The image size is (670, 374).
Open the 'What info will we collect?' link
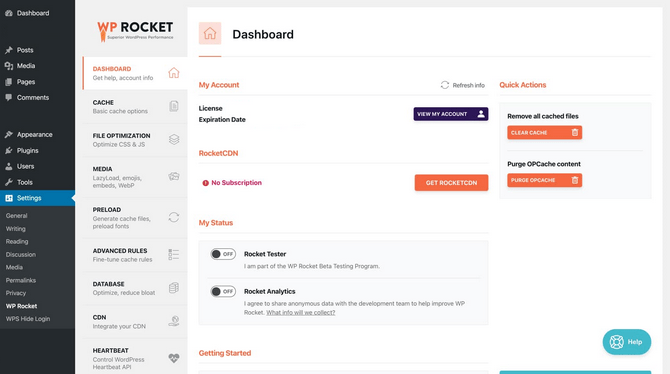click(300, 312)
